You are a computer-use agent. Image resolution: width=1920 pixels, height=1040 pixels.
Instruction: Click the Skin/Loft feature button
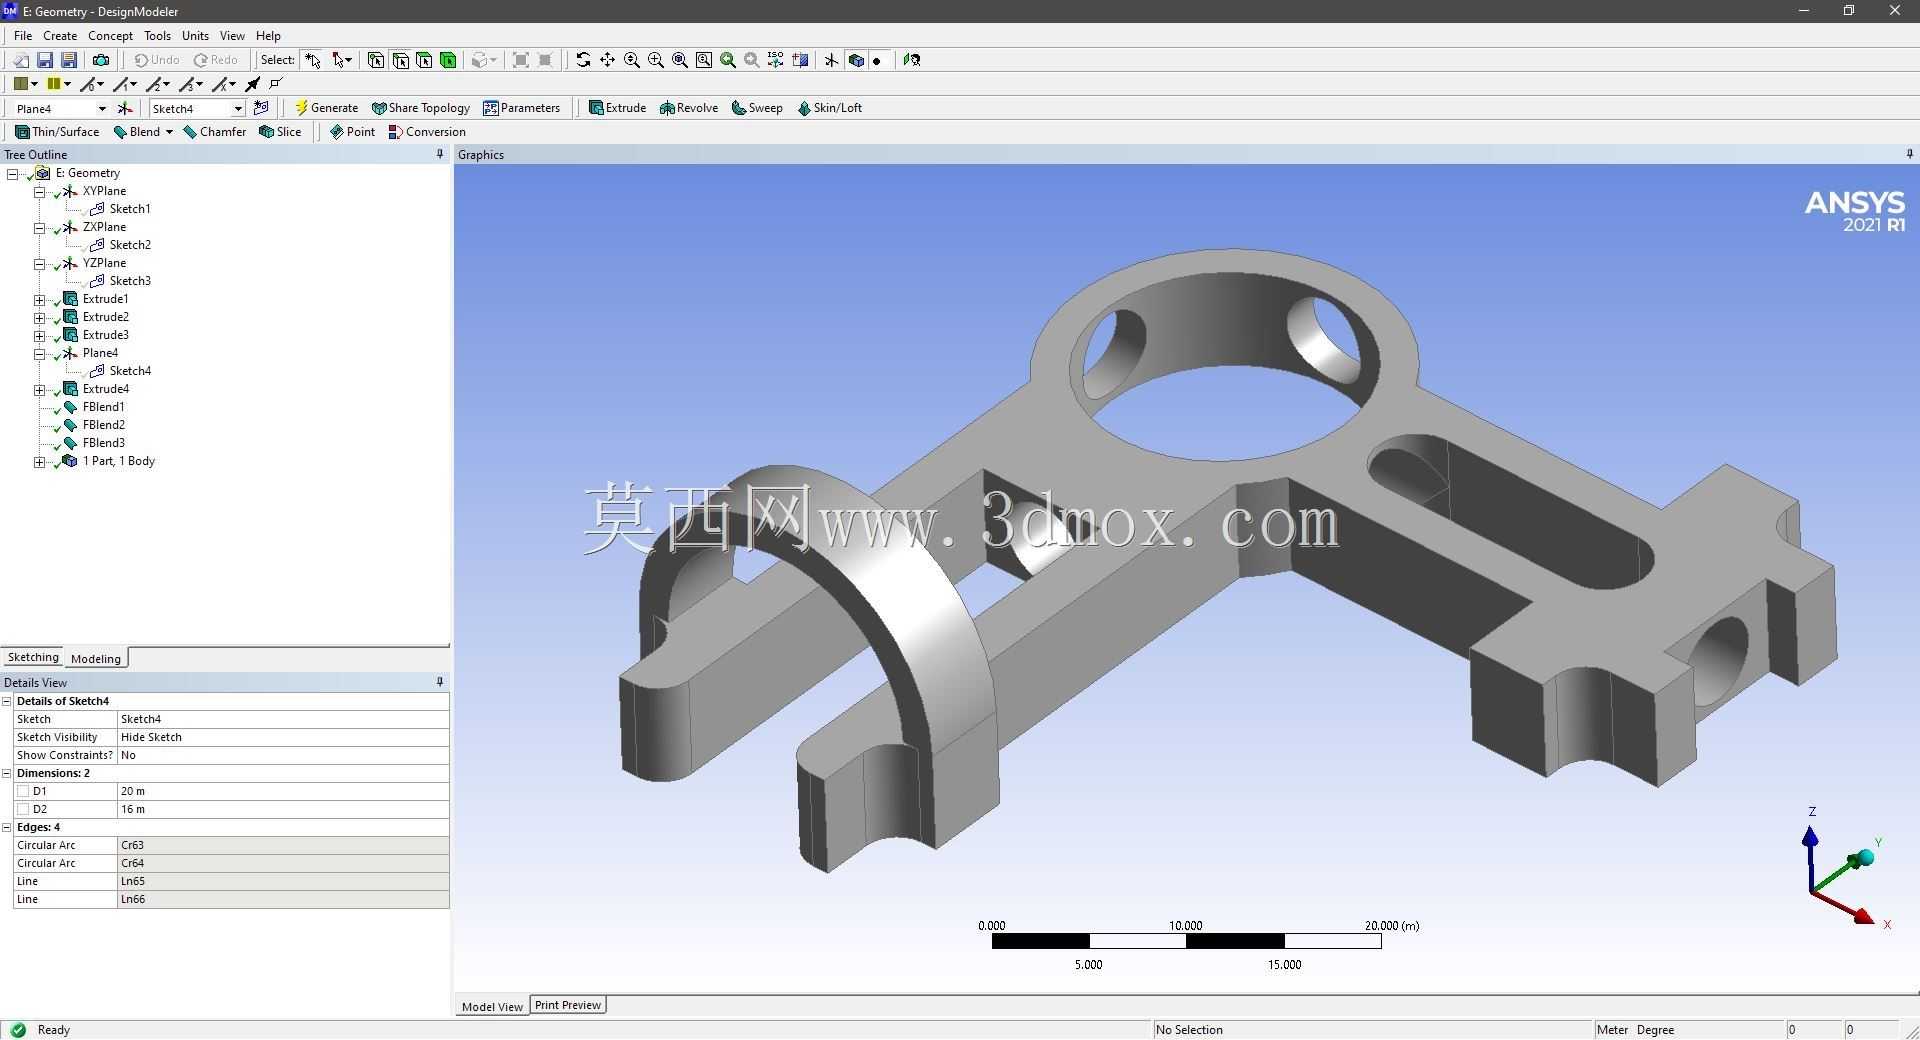[829, 108]
